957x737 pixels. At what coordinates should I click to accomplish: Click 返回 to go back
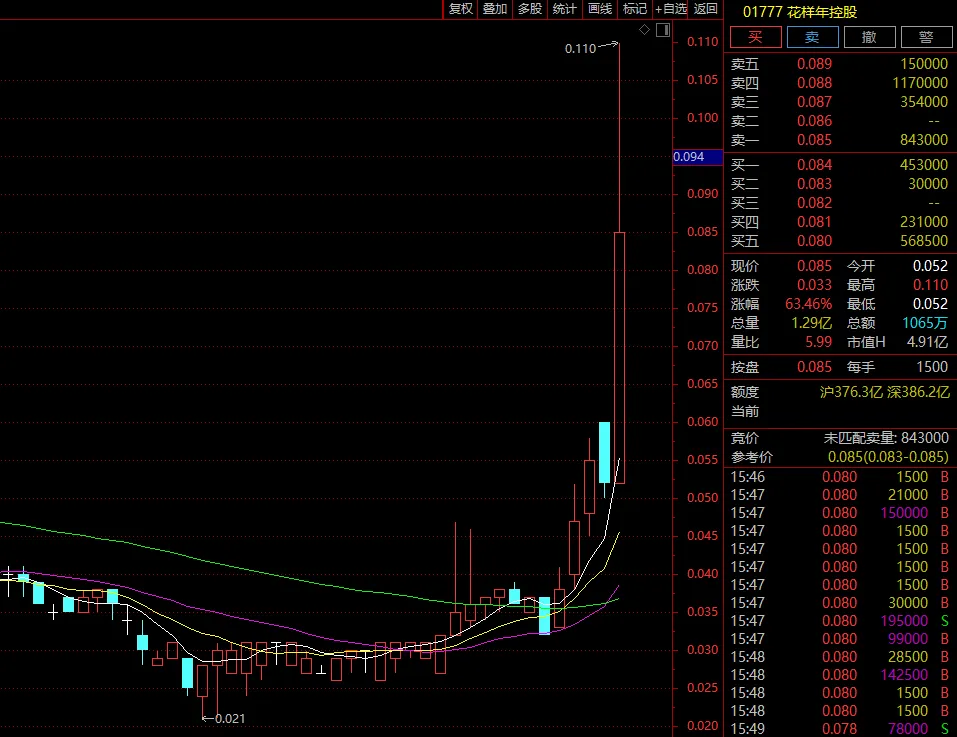(706, 9)
